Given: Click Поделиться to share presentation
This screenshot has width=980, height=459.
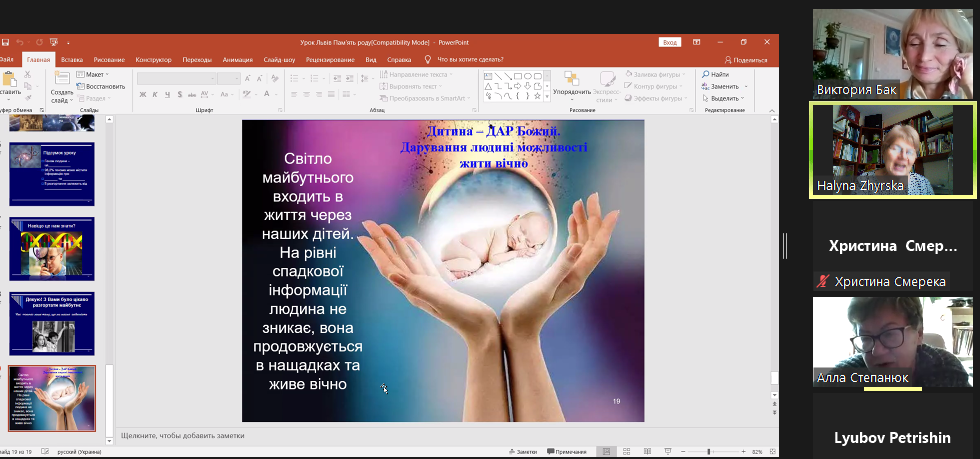Looking at the screenshot, I should (746, 60).
